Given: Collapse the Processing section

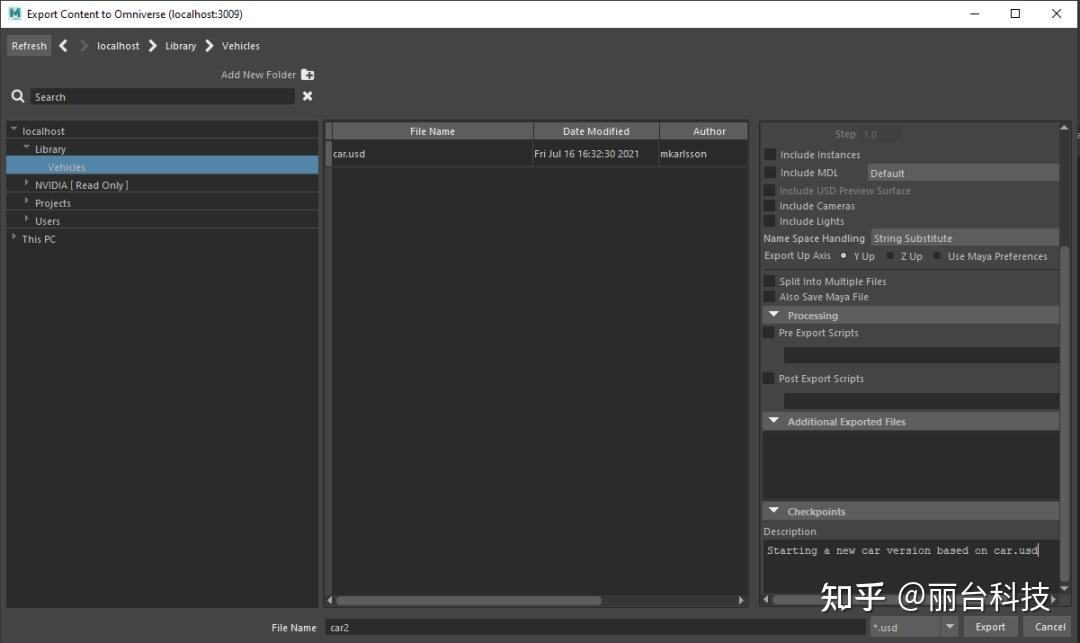Looking at the screenshot, I should (x=773, y=314).
